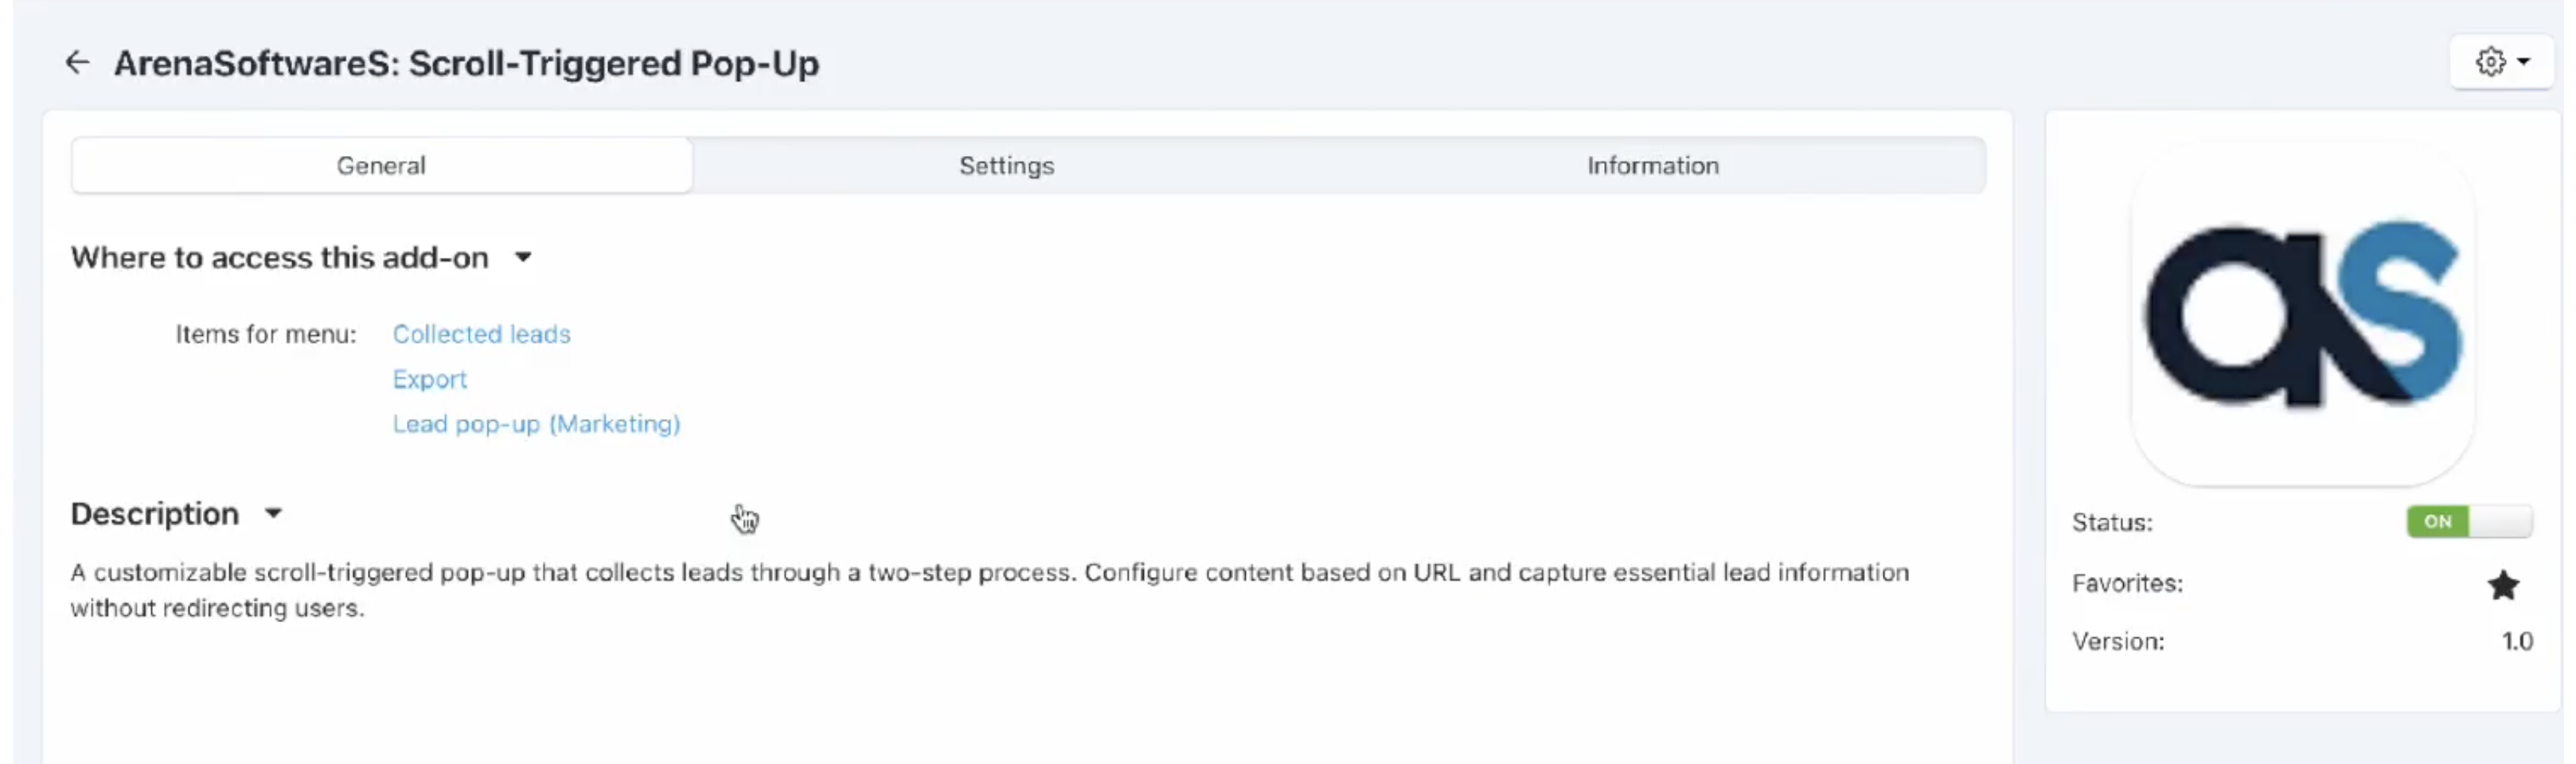Screen dimensions: 2576x764
Task: Open the gear settings menu
Action: coord(2501,62)
